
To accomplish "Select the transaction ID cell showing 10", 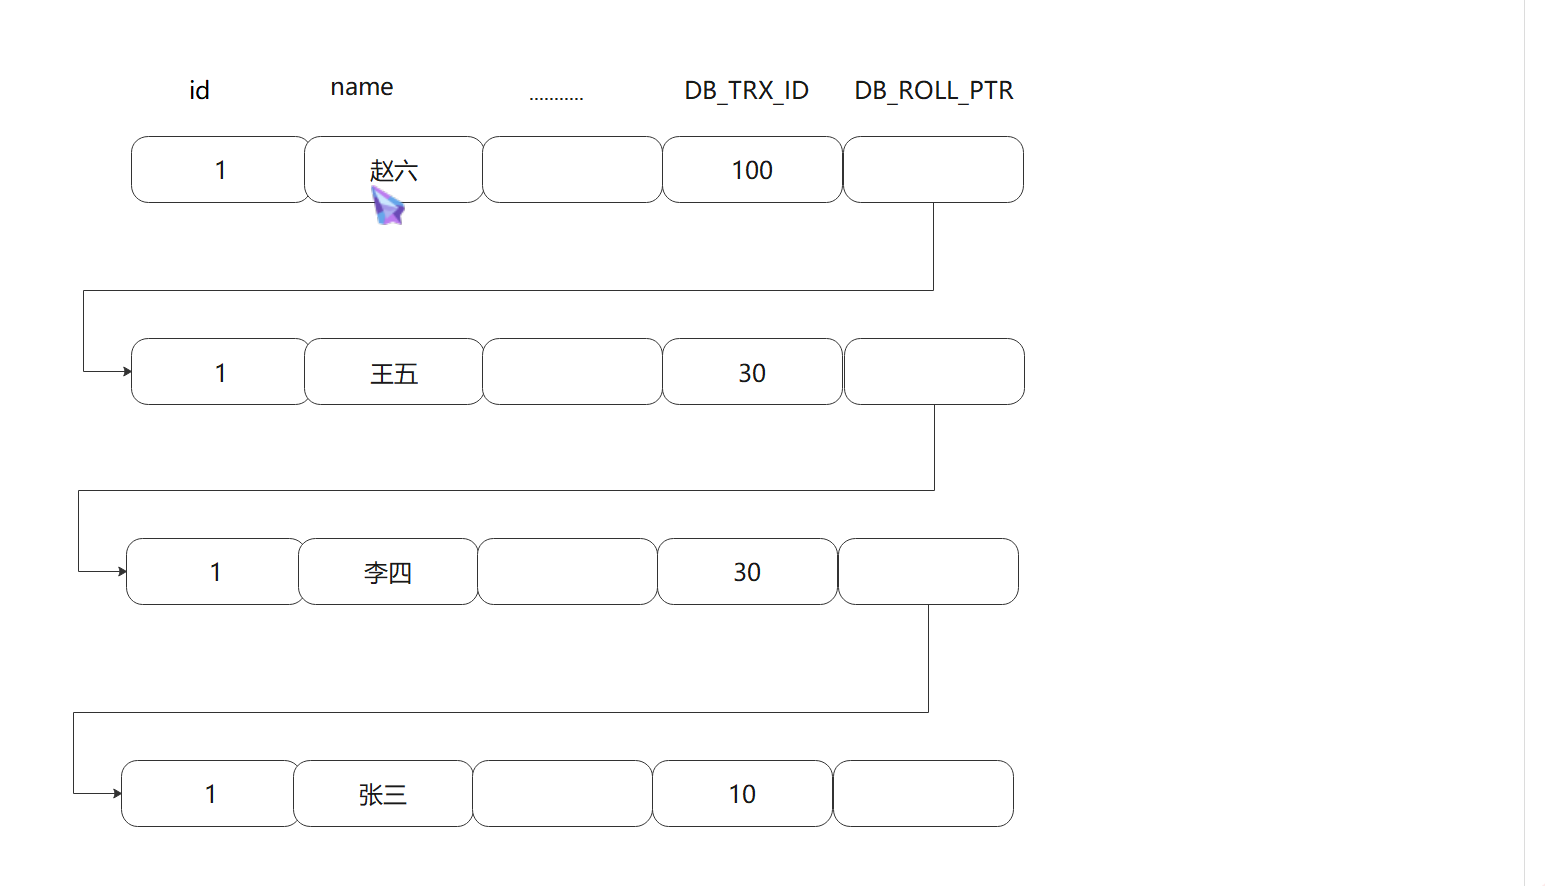I will pyautogui.click(x=742, y=794).
